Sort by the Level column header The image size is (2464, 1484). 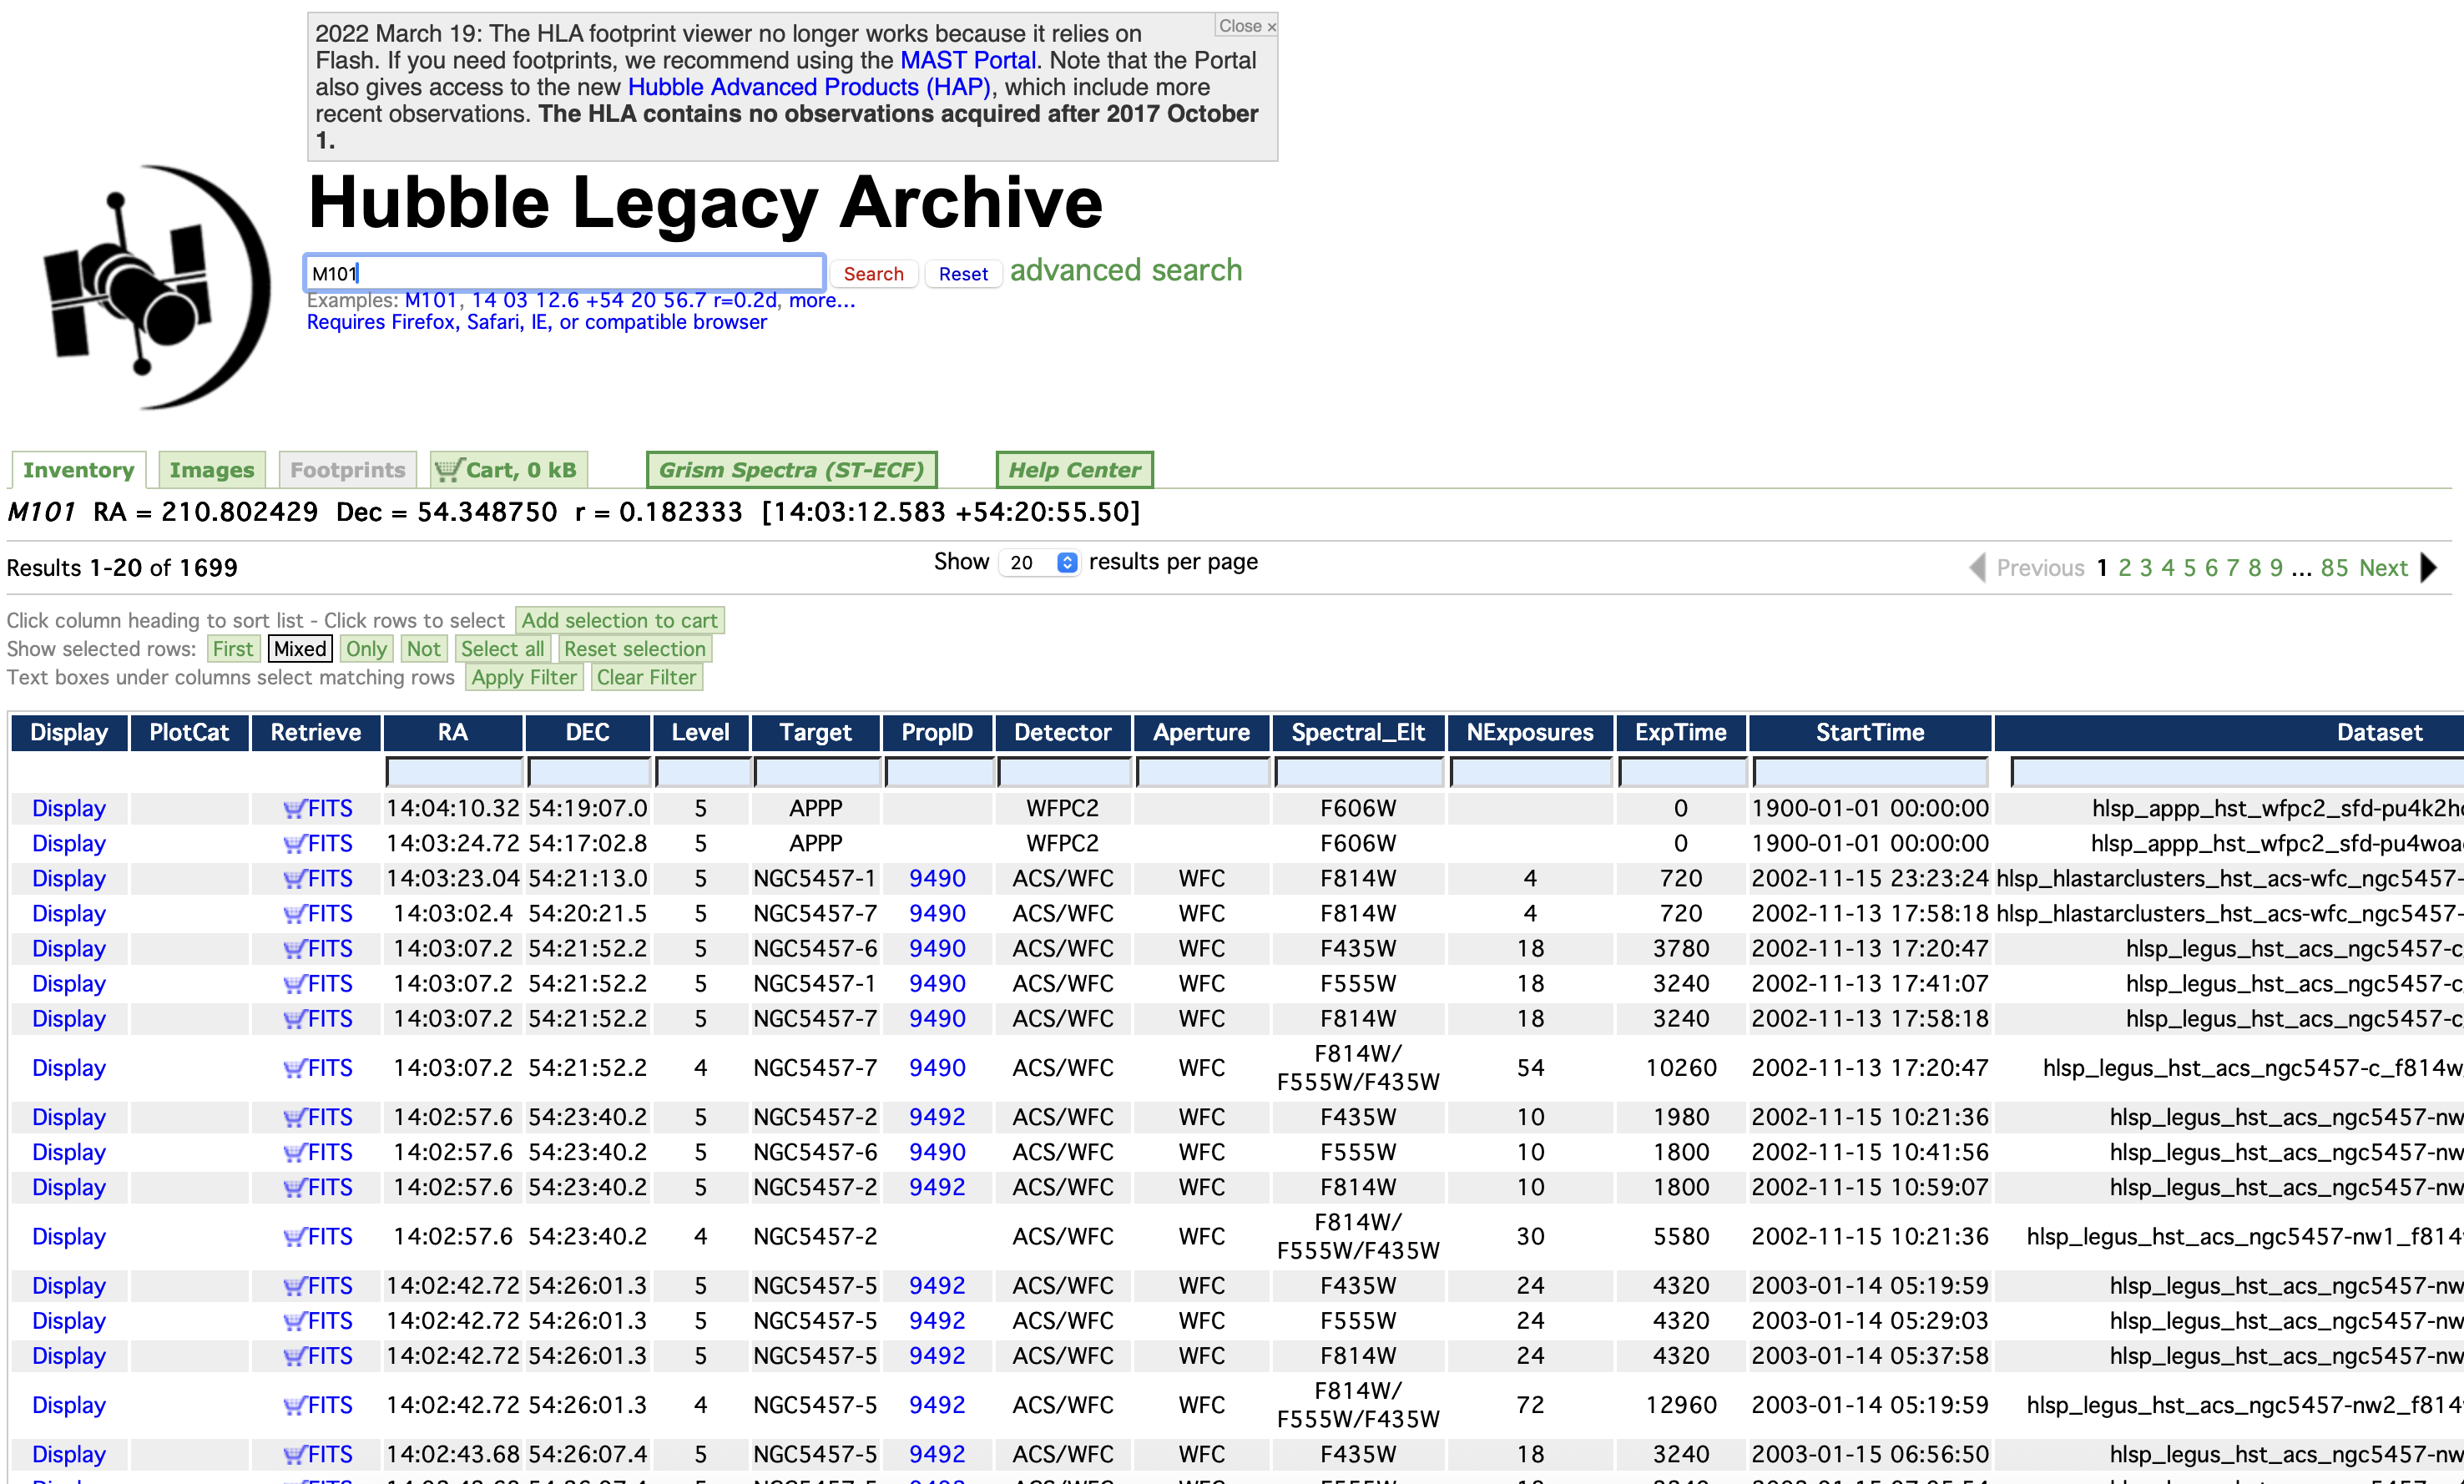pos(701,733)
